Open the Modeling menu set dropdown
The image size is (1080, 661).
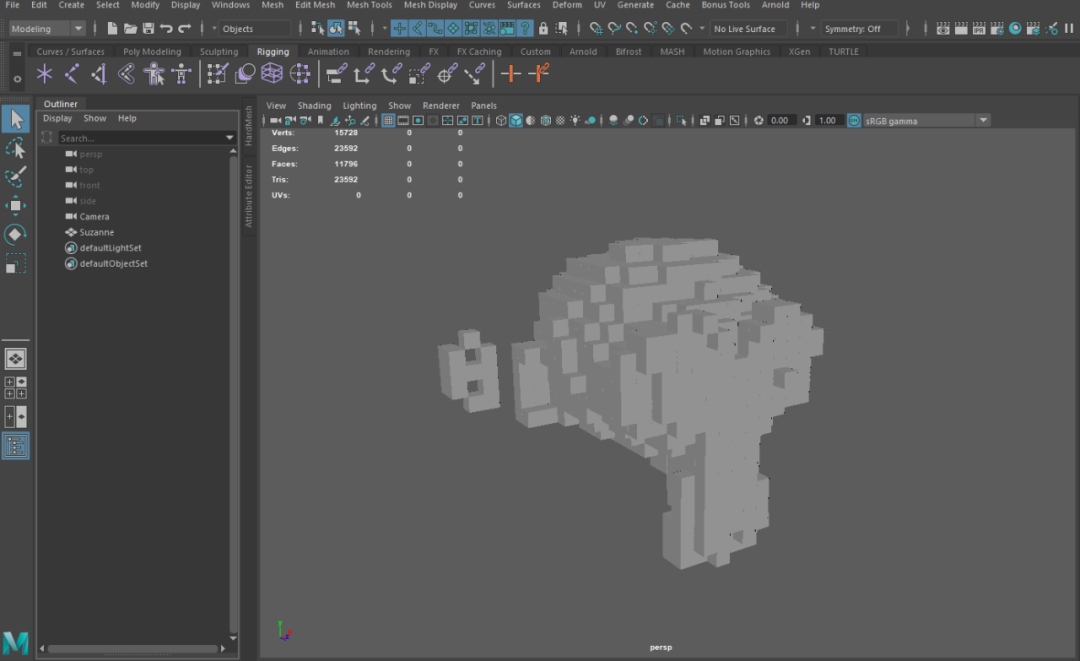point(47,28)
